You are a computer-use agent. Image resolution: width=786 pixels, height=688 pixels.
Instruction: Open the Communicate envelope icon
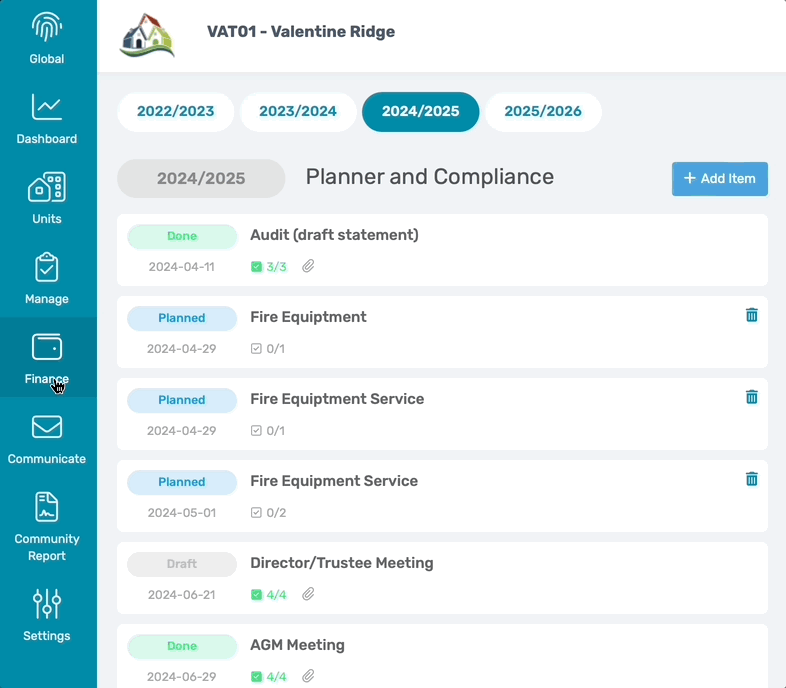point(47,427)
